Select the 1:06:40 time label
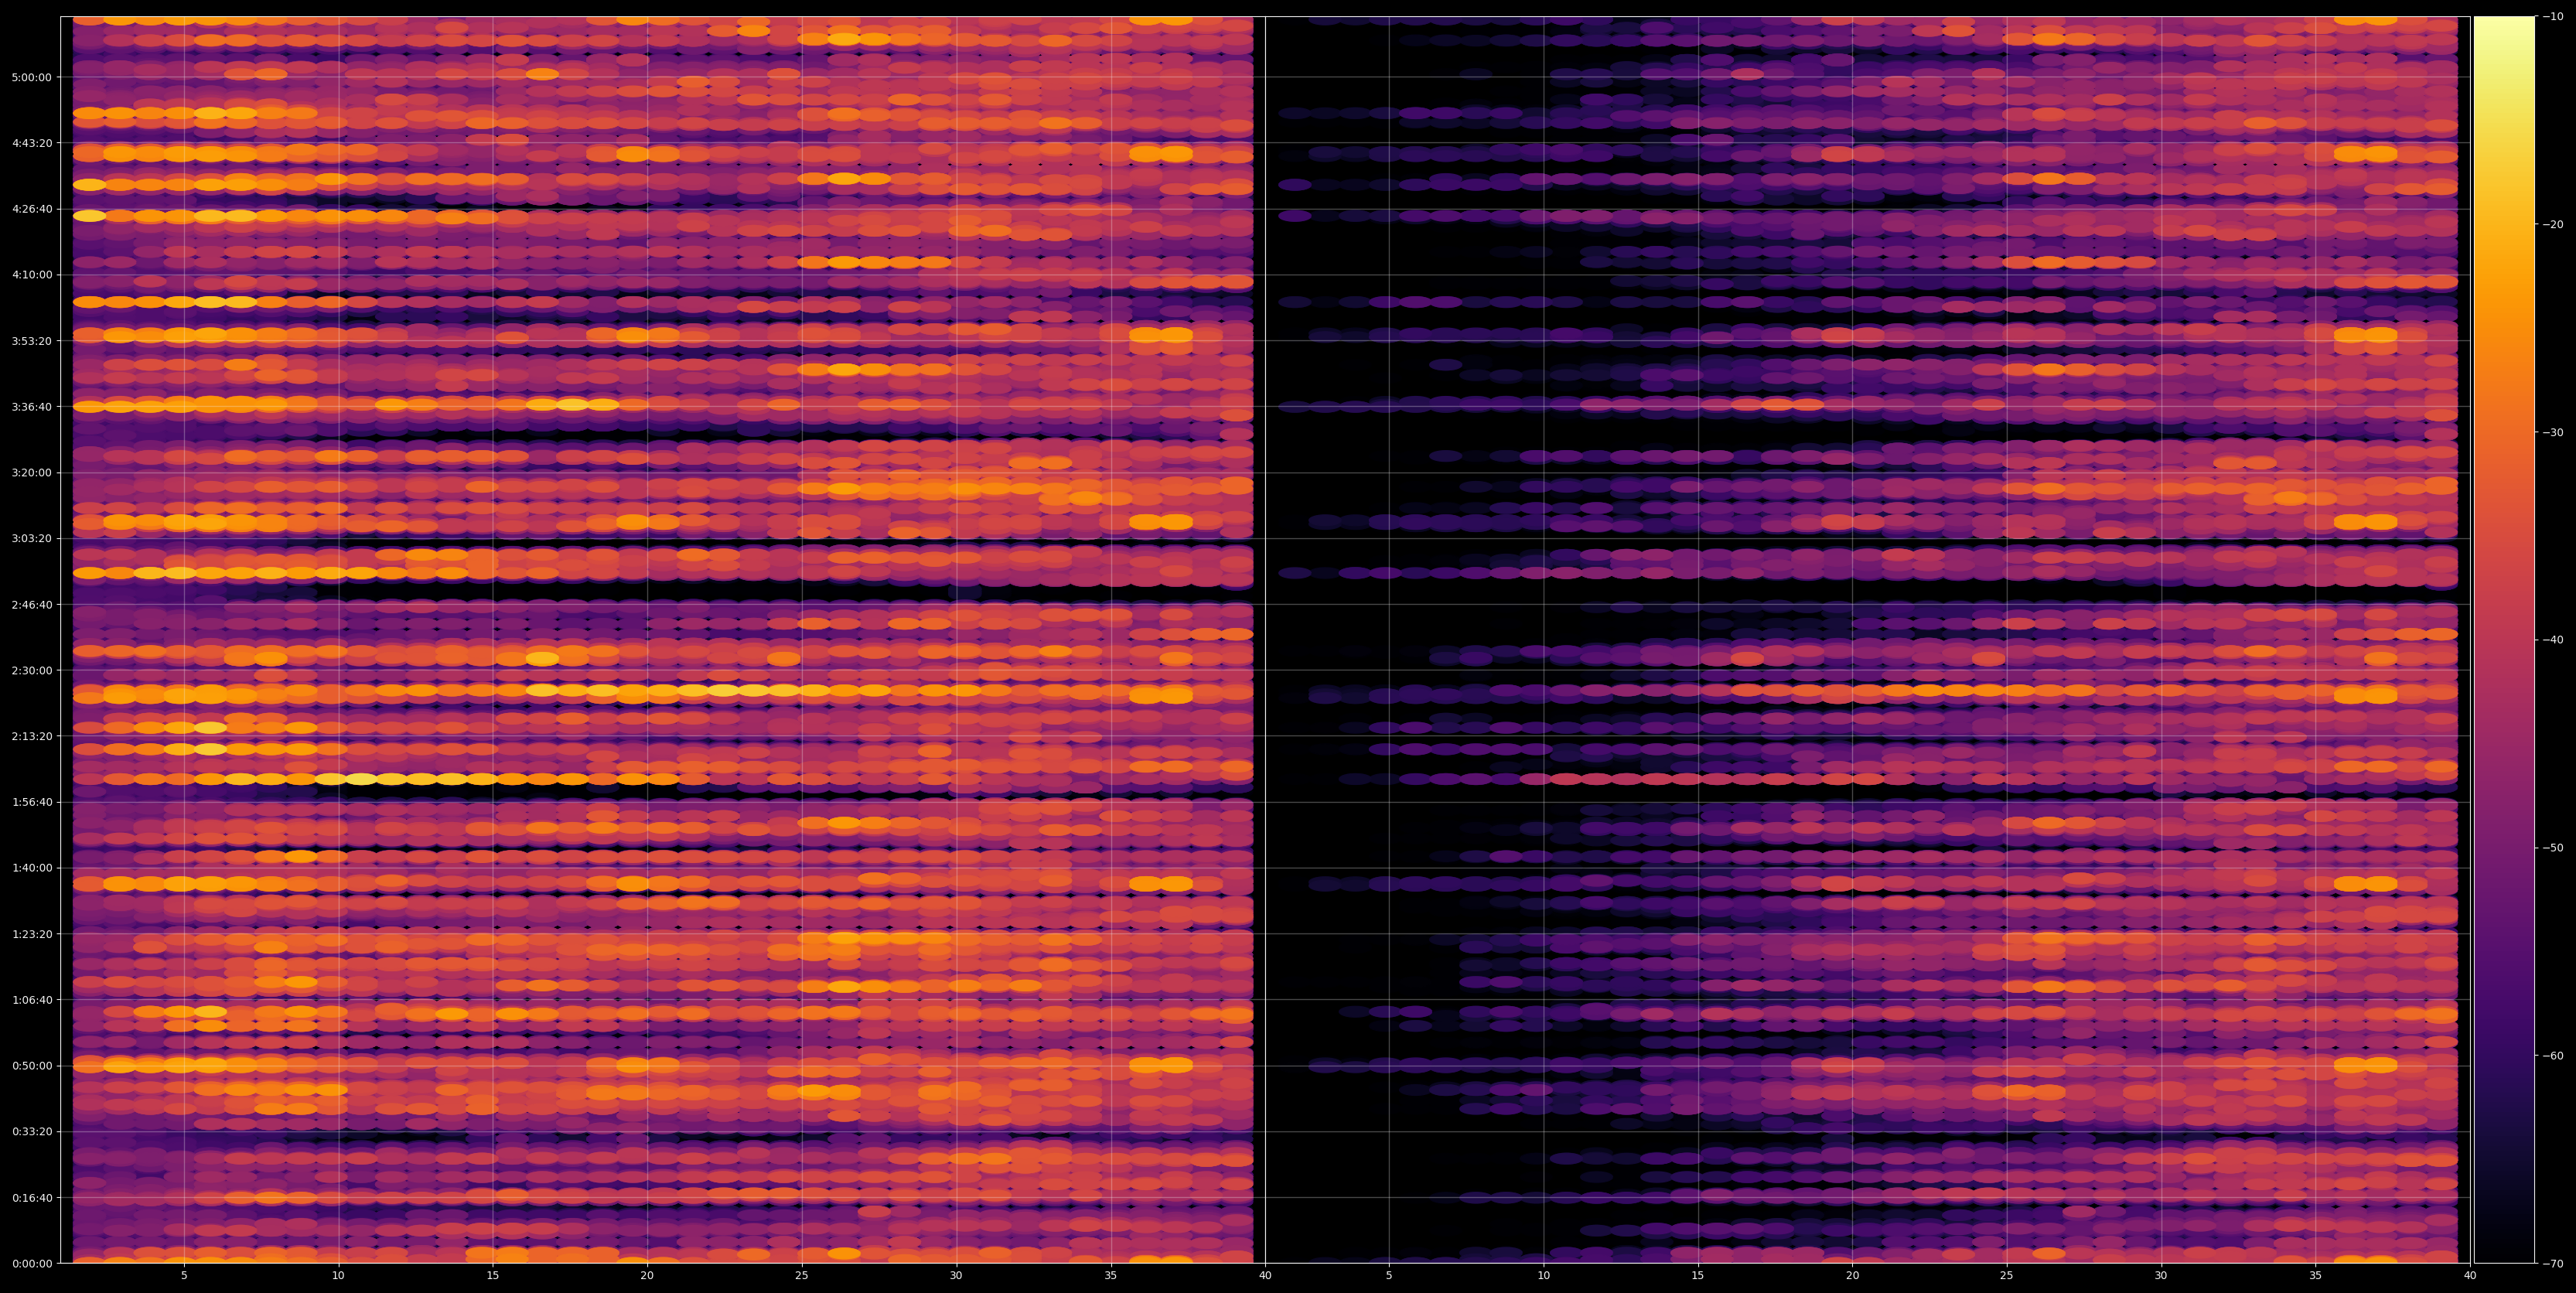Viewport: 2576px width, 1293px height. (x=31, y=999)
